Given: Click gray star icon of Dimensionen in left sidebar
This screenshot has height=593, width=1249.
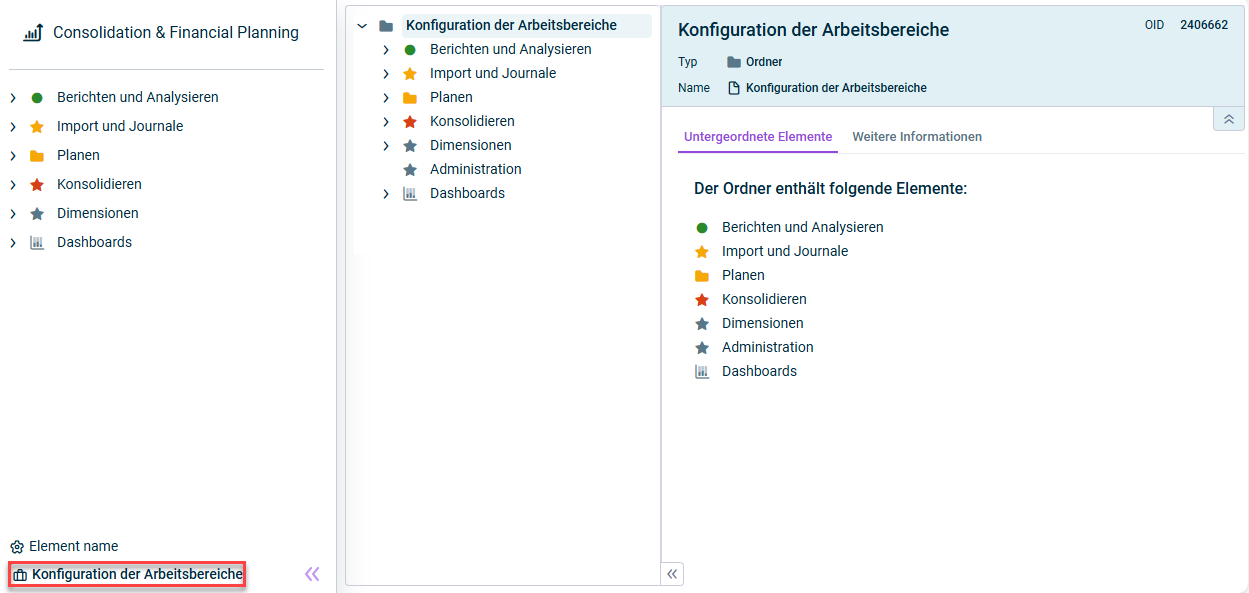Looking at the screenshot, I should [37, 214].
